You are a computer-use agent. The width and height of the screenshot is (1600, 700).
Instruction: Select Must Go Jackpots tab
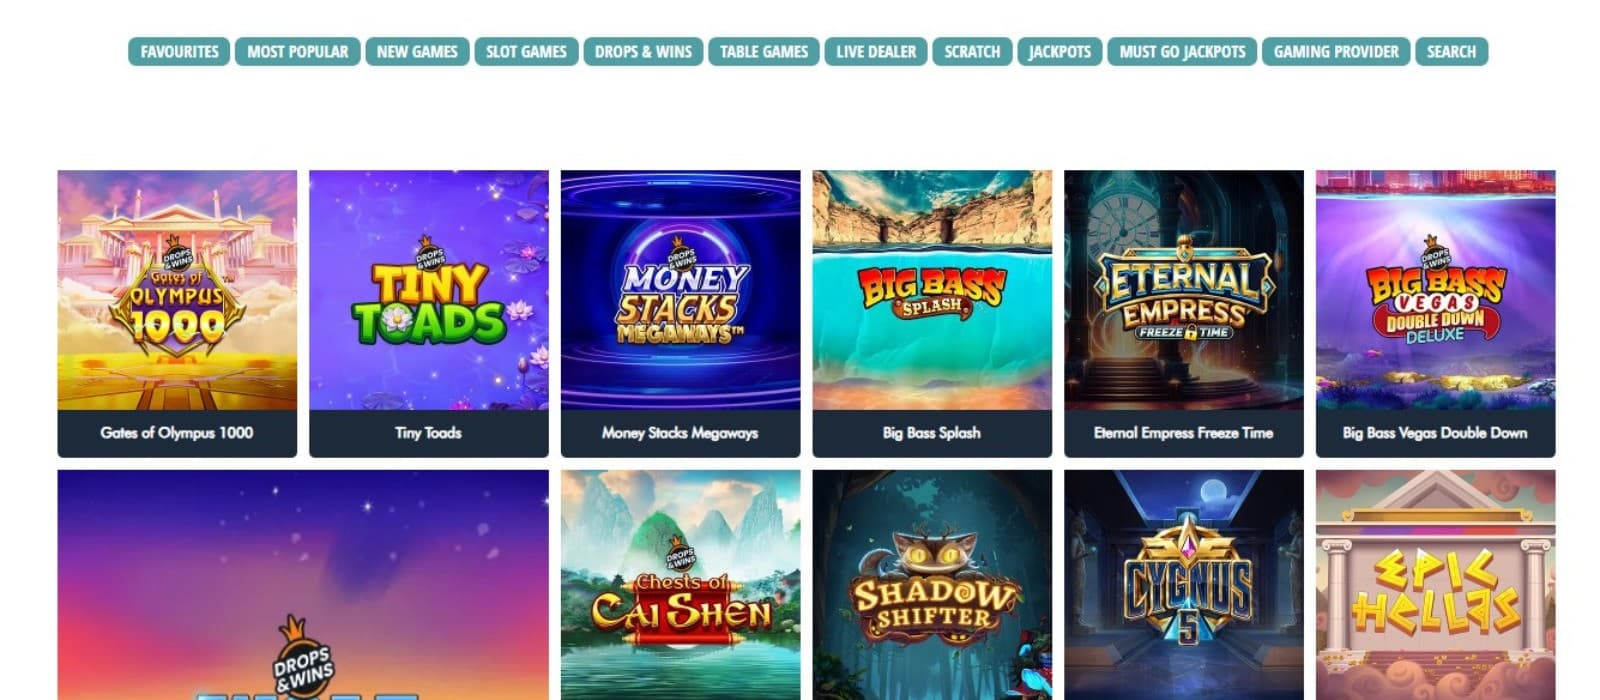(x=1182, y=52)
